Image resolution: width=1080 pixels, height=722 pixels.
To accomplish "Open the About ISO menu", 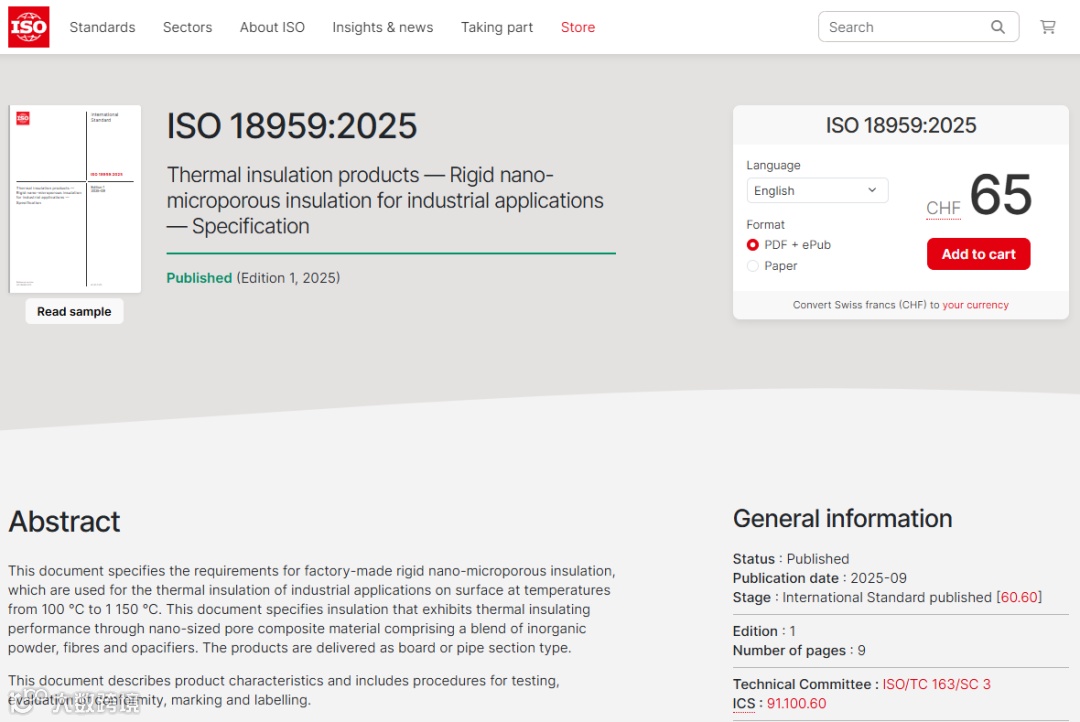I will tap(272, 27).
